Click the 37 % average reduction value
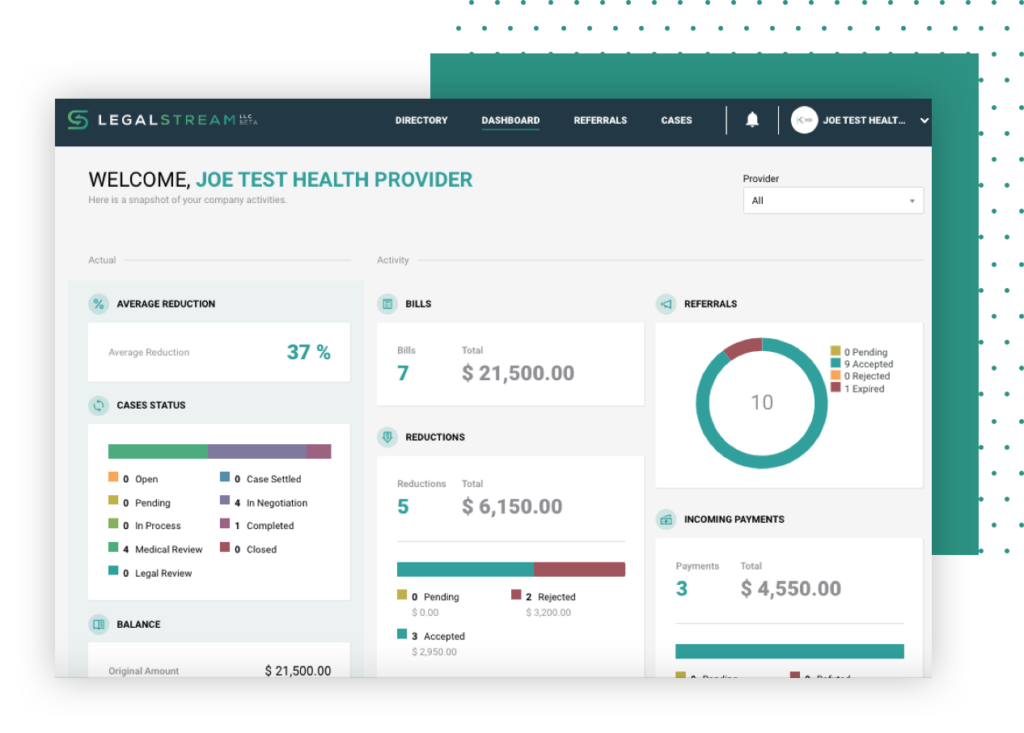Image resolution: width=1024 pixels, height=733 pixels. point(308,352)
